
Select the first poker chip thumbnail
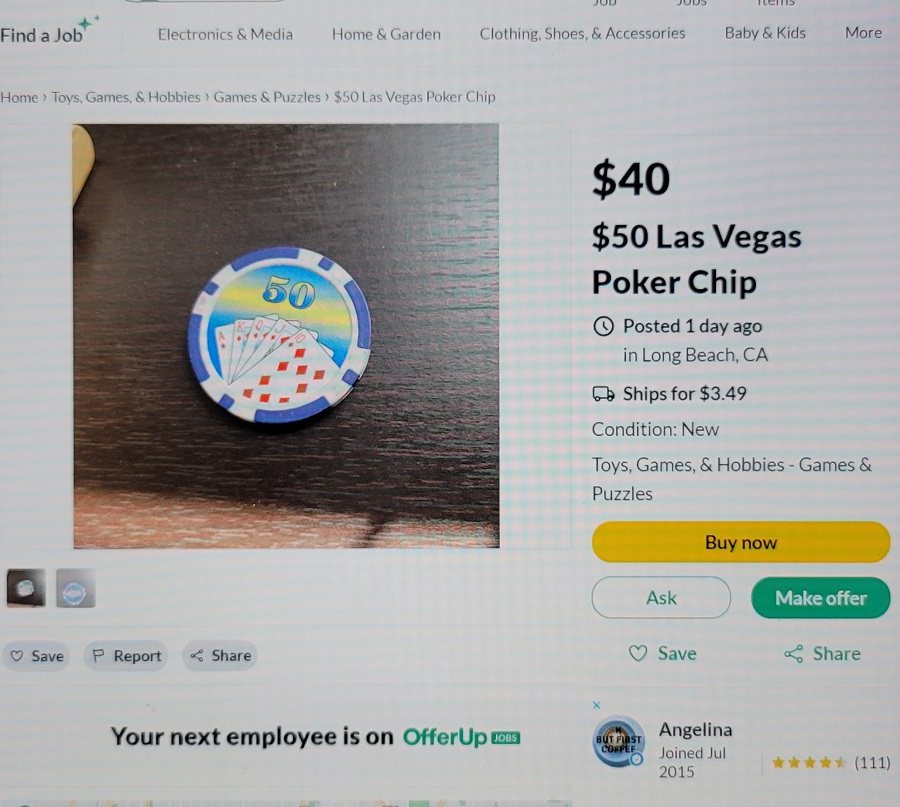coord(26,588)
